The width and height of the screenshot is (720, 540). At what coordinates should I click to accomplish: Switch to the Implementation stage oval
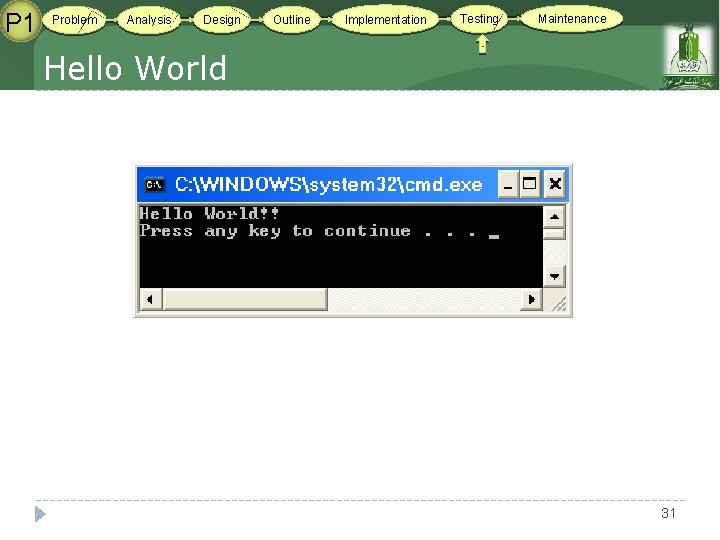click(x=385, y=20)
